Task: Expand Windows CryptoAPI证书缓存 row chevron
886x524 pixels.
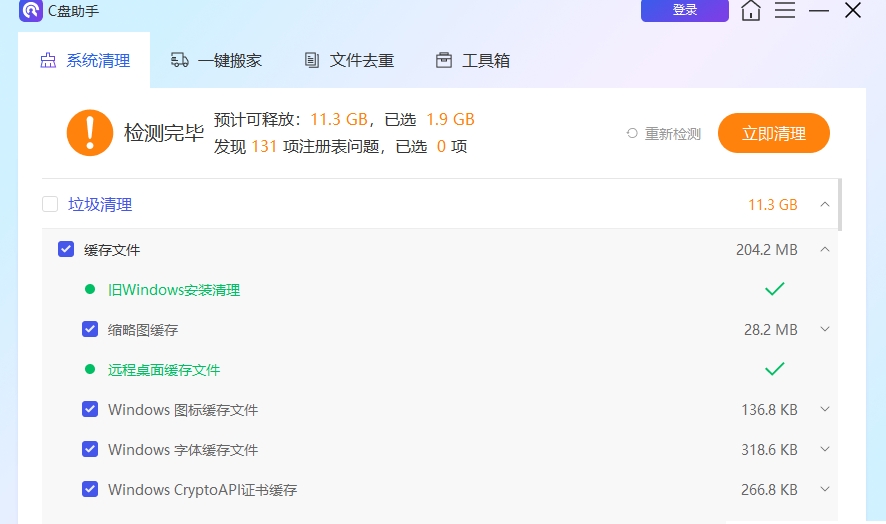Action: click(x=825, y=489)
